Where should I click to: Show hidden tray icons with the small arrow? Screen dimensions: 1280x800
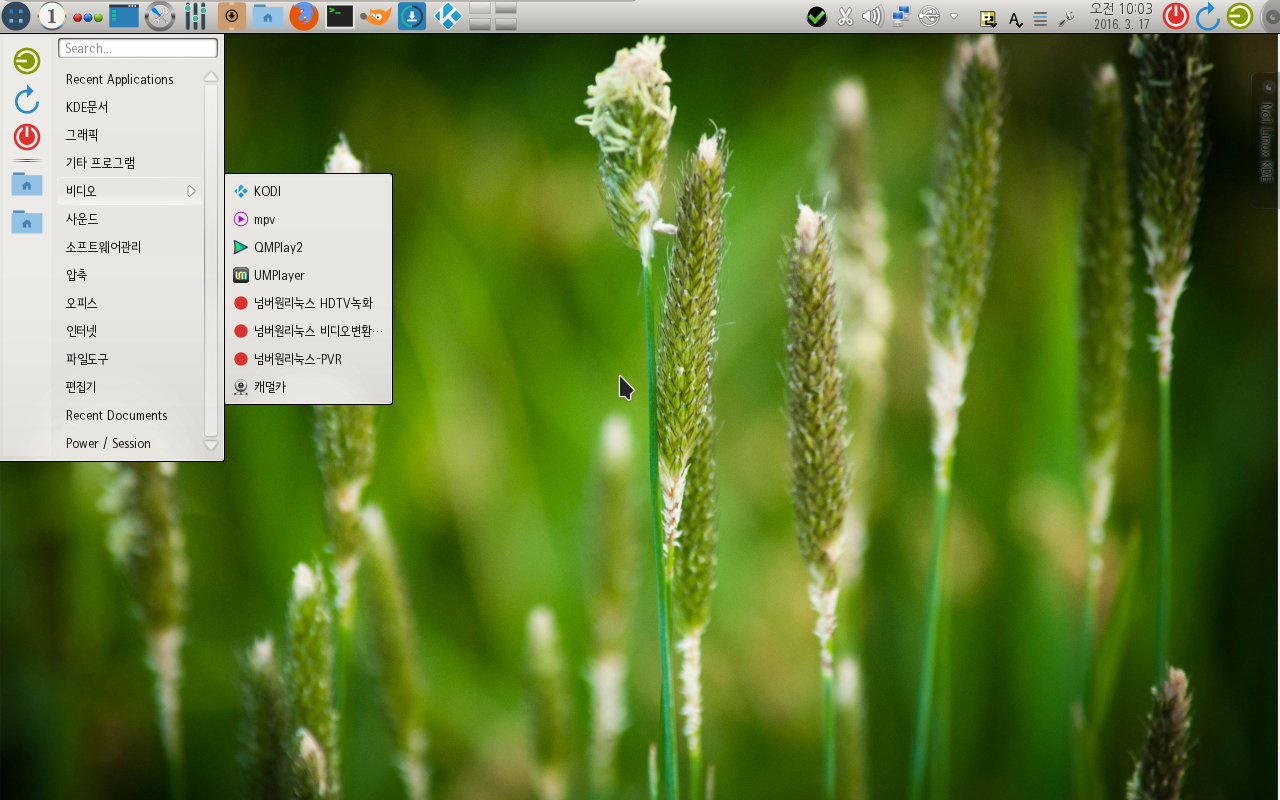click(954, 16)
